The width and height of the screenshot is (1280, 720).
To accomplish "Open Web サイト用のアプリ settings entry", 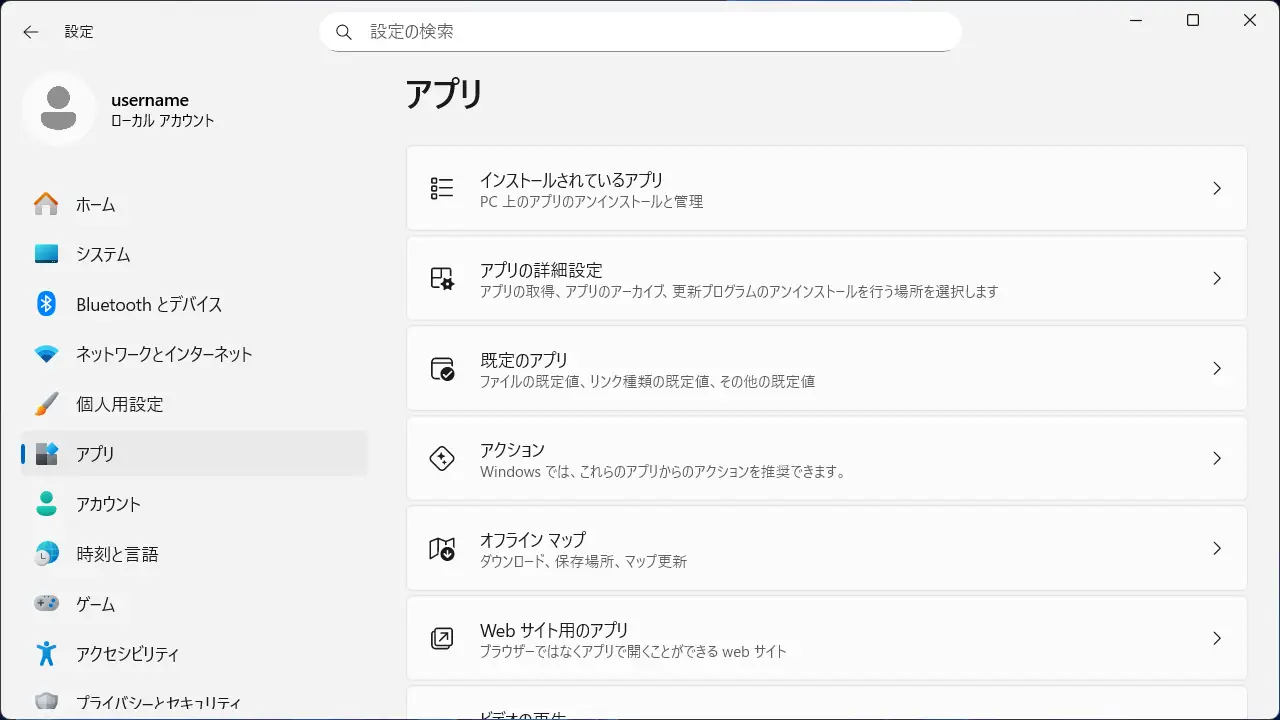I will (826, 638).
